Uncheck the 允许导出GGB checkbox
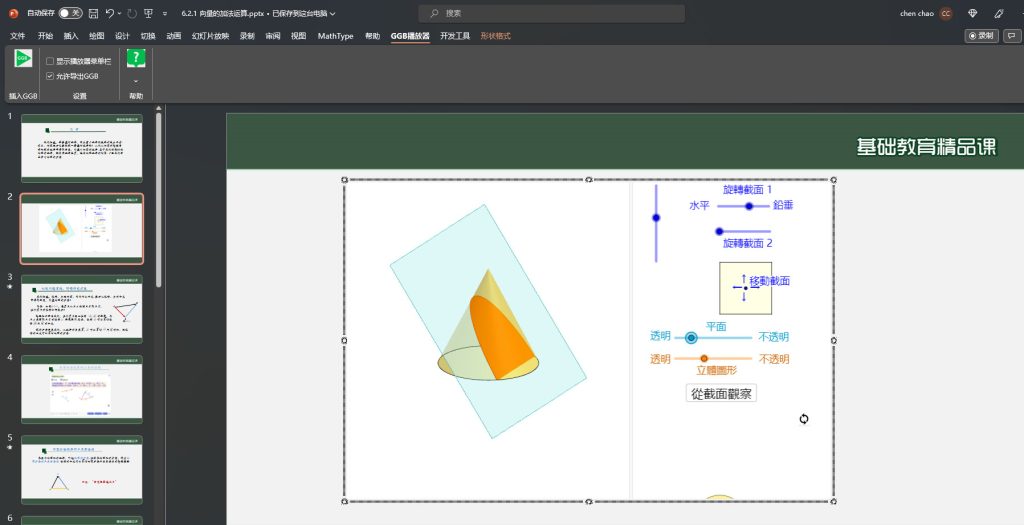1024x525 pixels. [50, 76]
